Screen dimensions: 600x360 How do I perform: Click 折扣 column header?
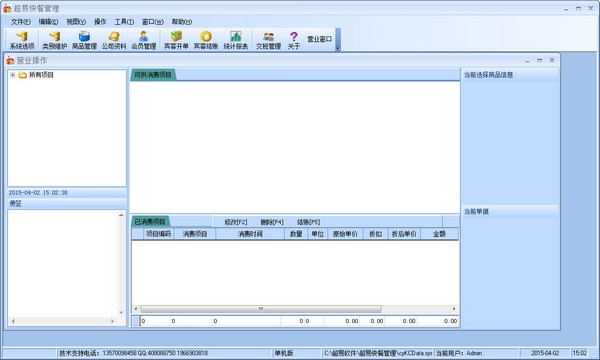click(375, 234)
